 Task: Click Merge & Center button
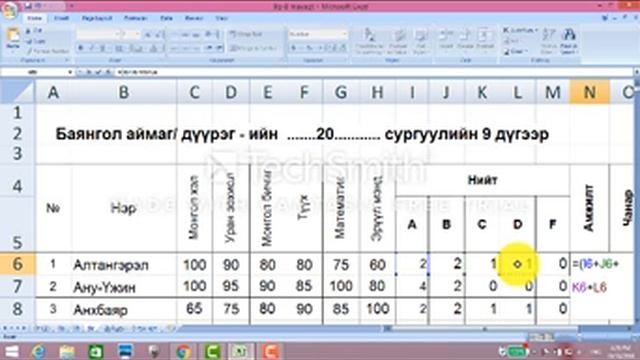click(x=252, y=48)
